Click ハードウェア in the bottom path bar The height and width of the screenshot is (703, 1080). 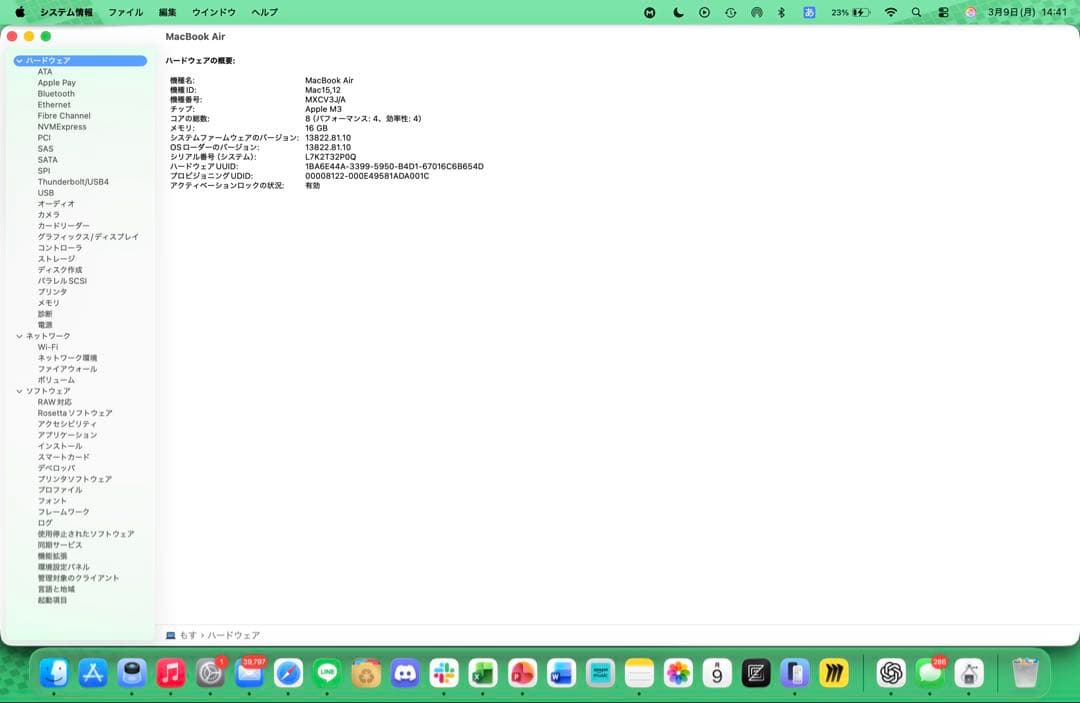[233, 635]
